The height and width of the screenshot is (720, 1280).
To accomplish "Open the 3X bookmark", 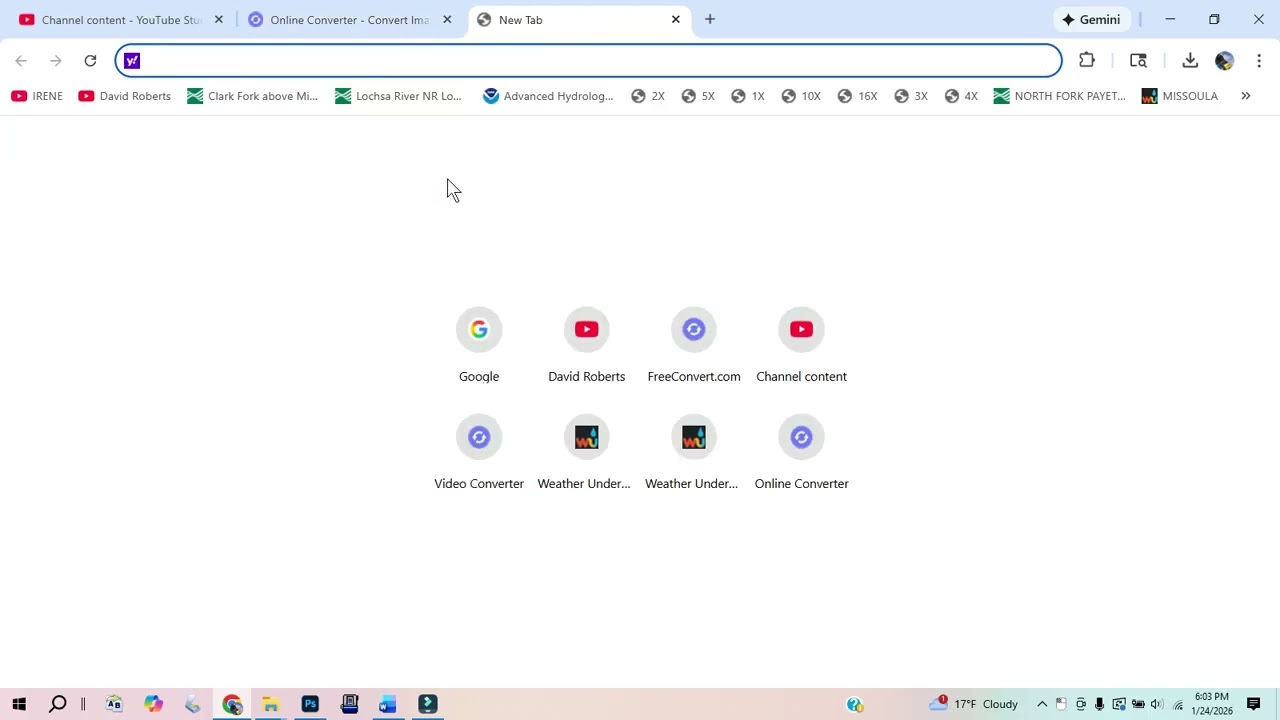I will pyautogui.click(x=911, y=96).
